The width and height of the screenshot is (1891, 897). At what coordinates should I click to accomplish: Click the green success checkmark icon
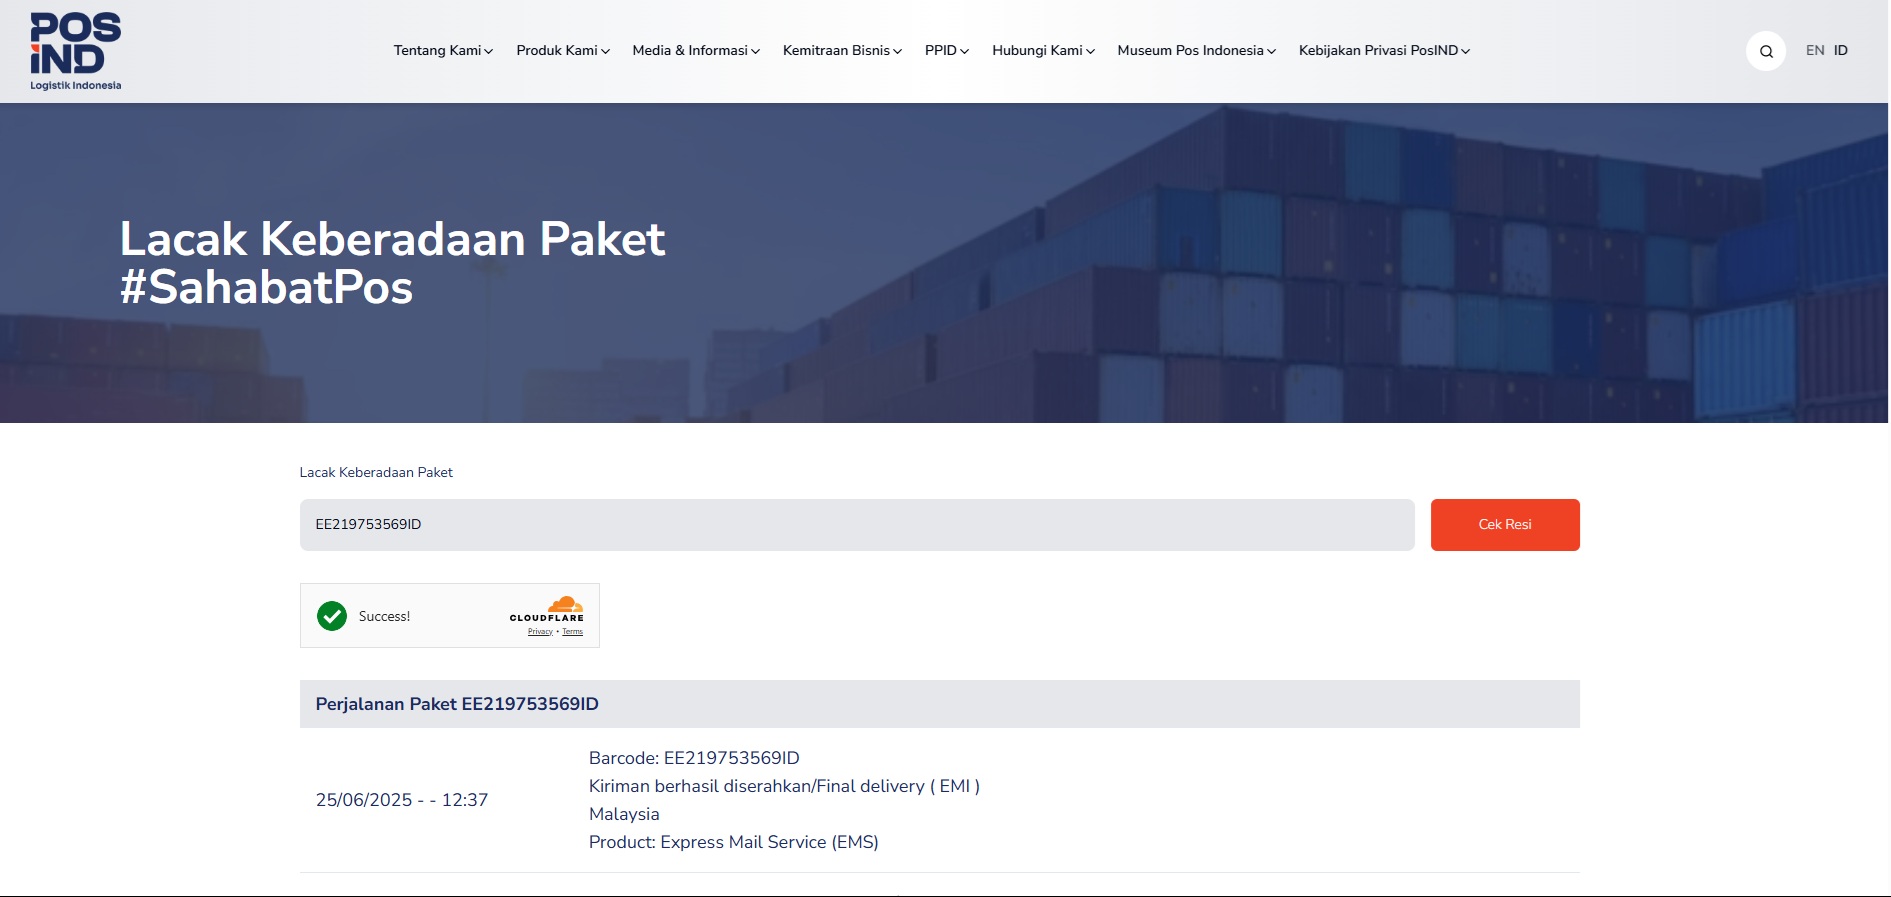(x=332, y=616)
